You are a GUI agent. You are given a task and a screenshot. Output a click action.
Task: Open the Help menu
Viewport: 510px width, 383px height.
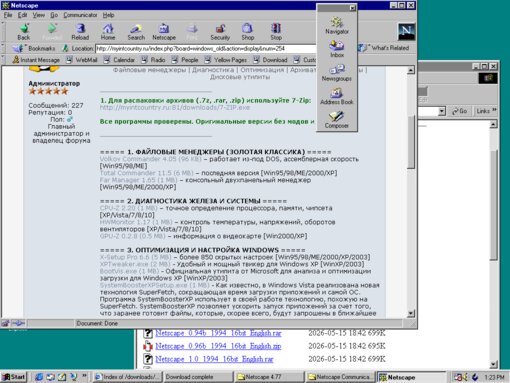[108, 15]
